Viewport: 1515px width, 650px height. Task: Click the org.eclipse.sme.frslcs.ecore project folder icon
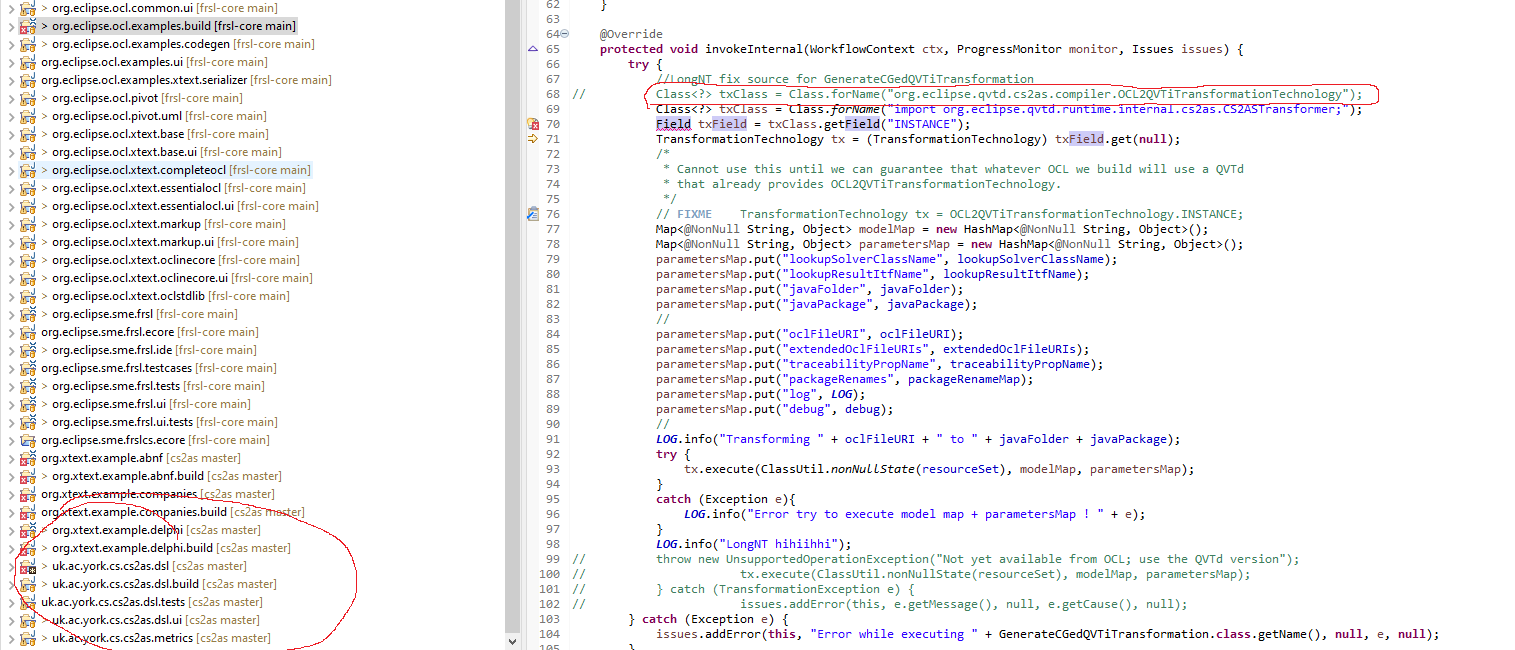point(27,440)
